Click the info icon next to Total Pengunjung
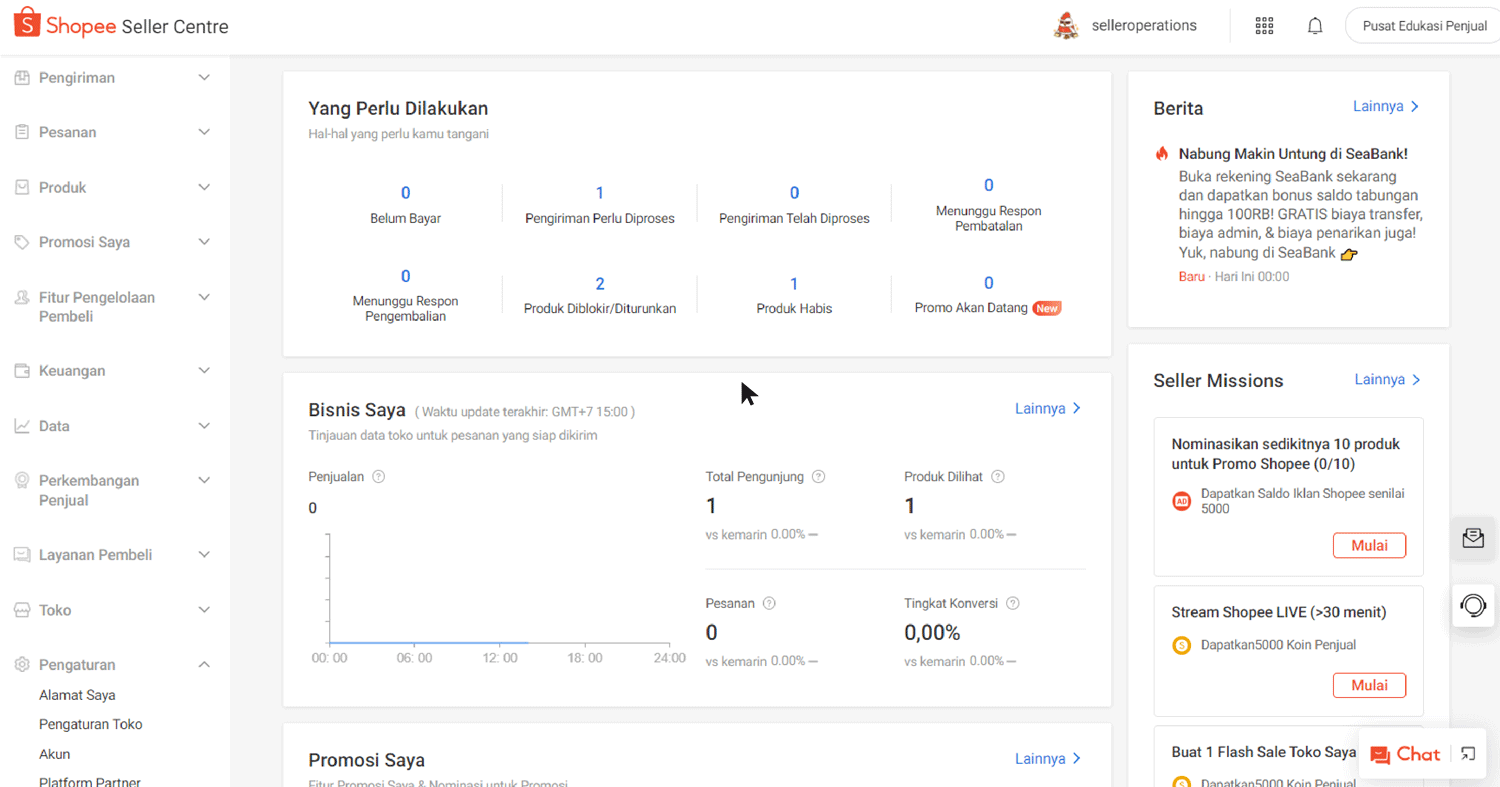Viewport: 1500px width, 787px height. click(818, 477)
